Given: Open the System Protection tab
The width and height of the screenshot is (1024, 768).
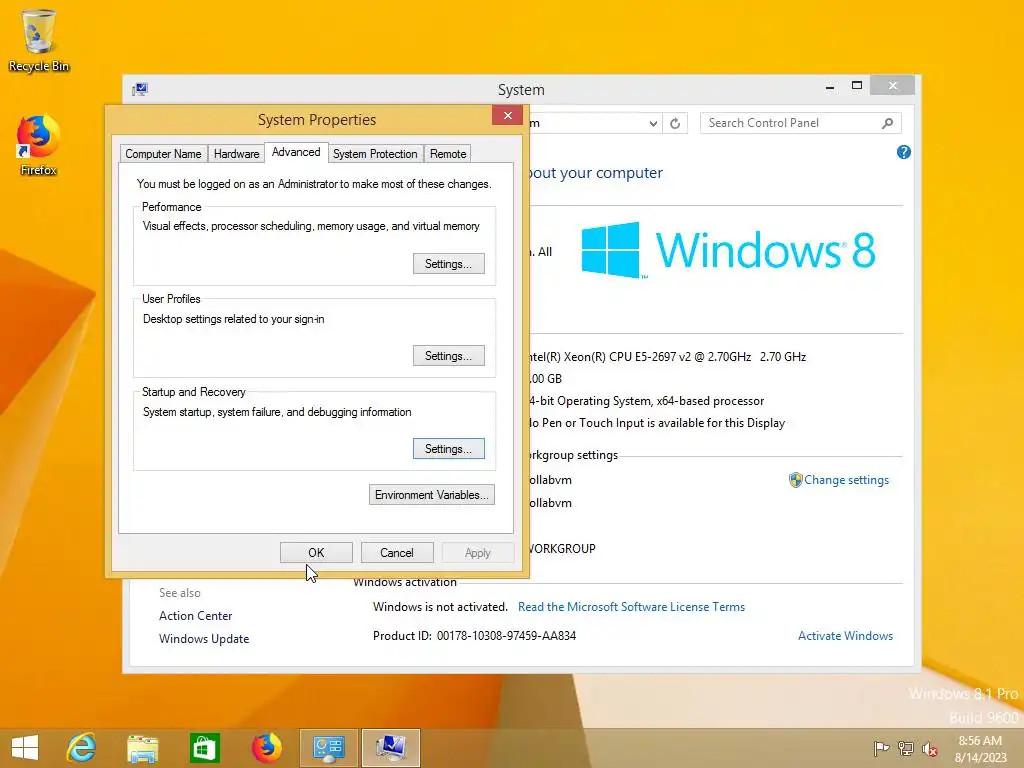Looking at the screenshot, I should pyautogui.click(x=375, y=154).
